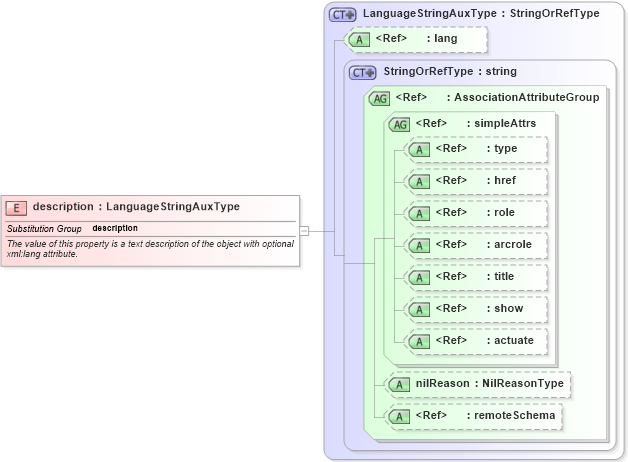Click the ': type' attribute label

pos(502,149)
